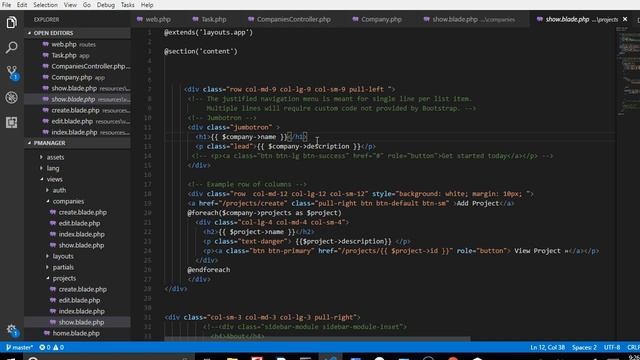Open the View menu

70,5
